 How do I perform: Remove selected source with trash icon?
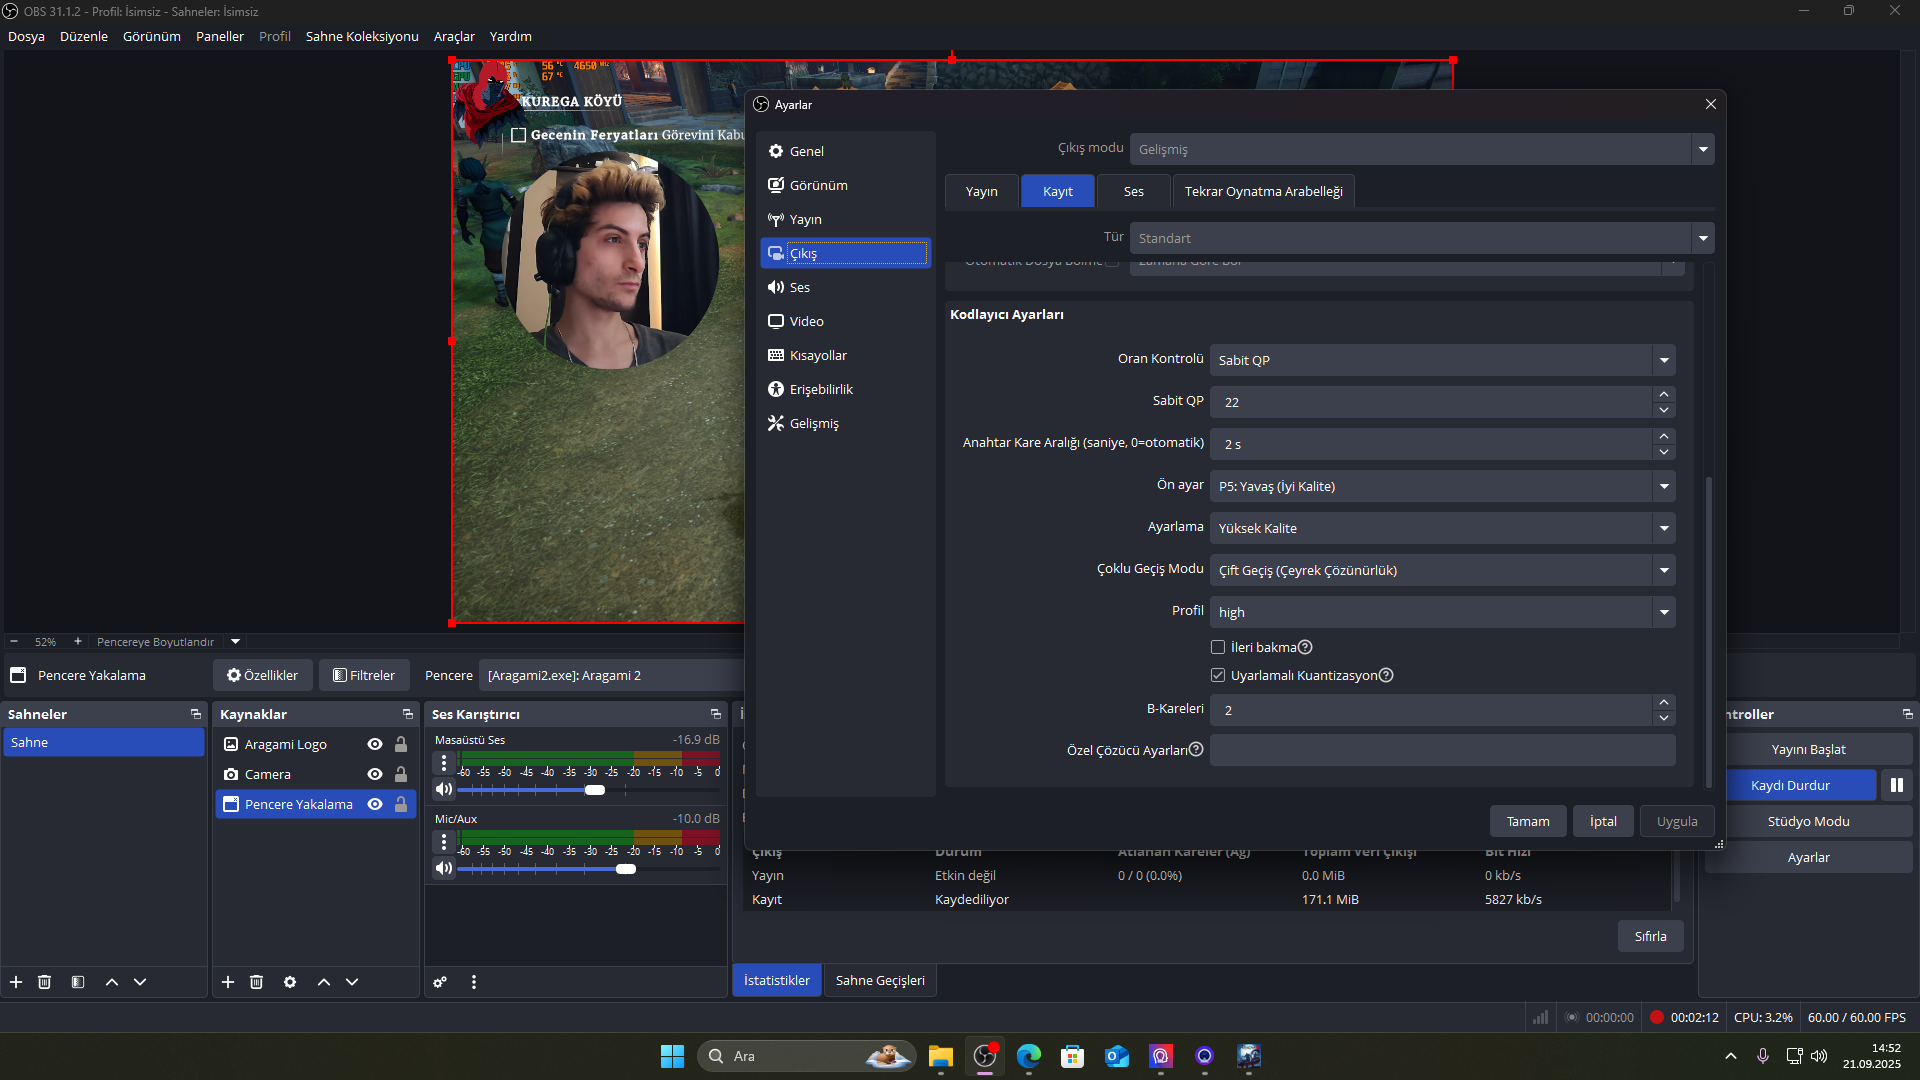[256, 982]
